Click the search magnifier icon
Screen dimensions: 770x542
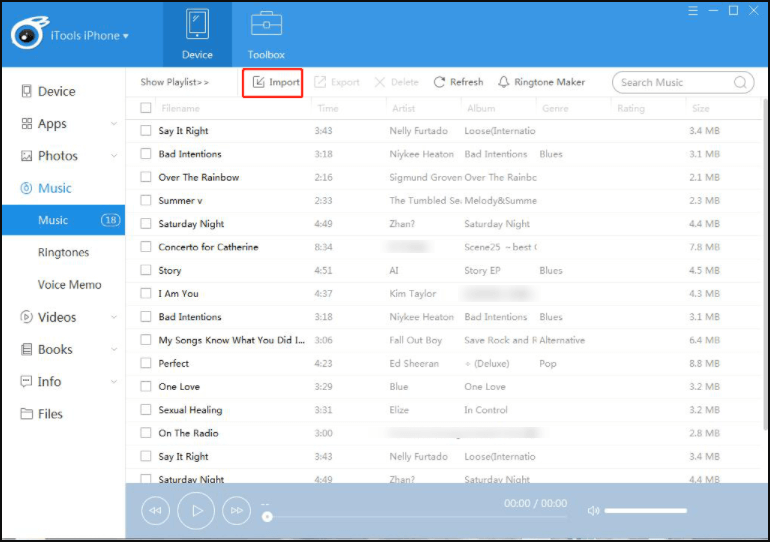click(741, 83)
